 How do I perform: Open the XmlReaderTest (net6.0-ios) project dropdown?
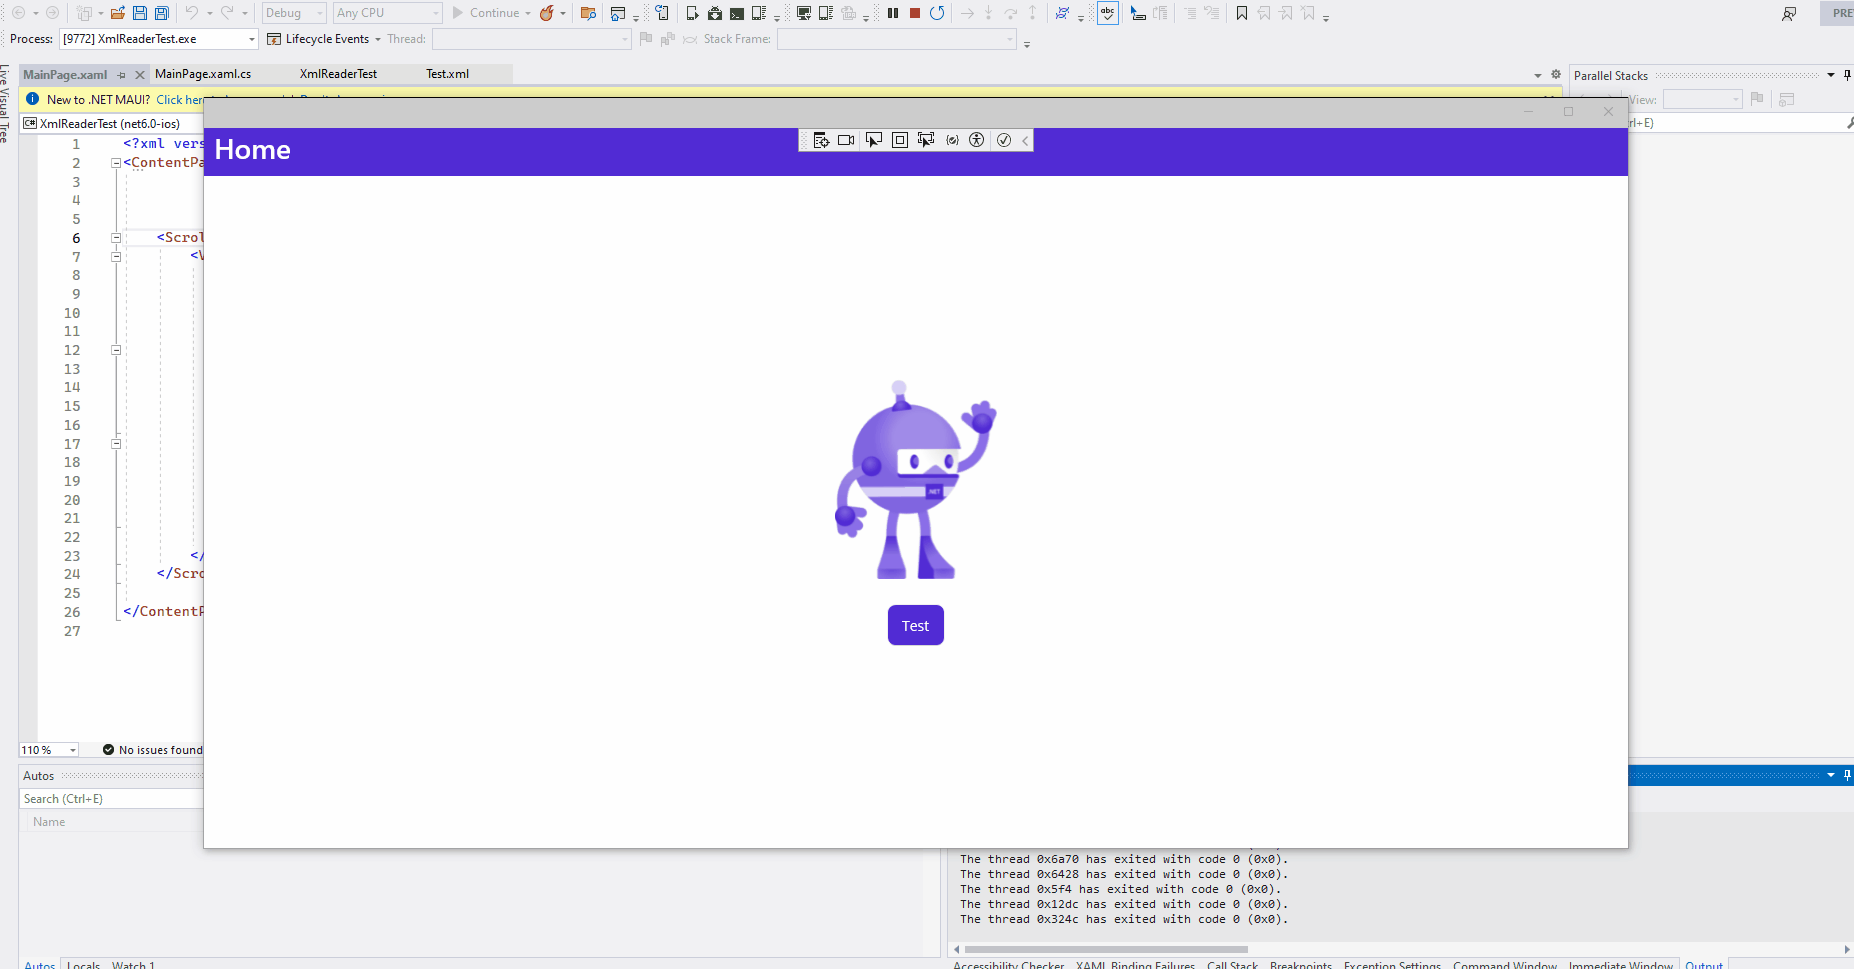pyautogui.click(x=112, y=123)
